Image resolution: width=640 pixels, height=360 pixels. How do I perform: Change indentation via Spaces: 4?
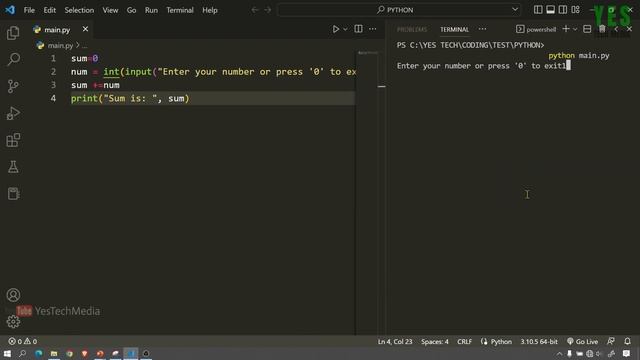click(x=434, y=342)
